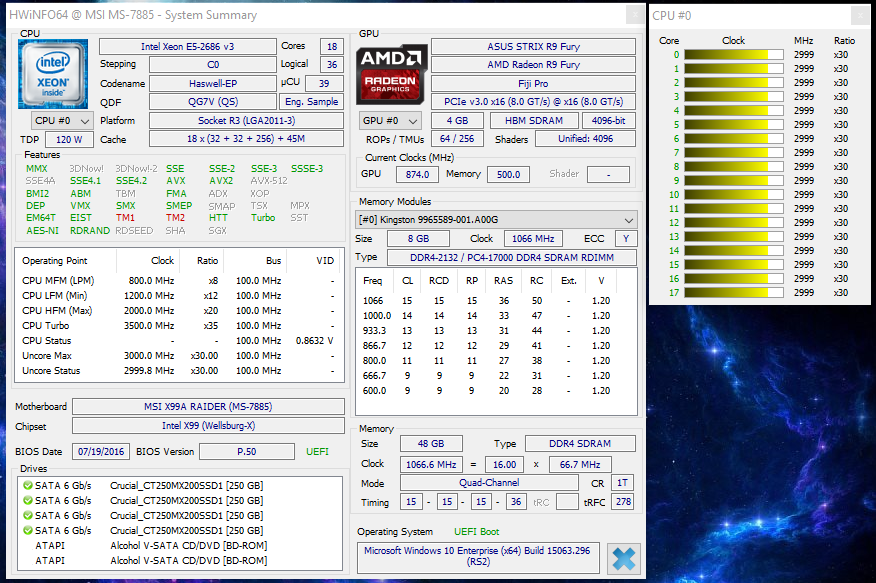Click the HBM SDRAM memory type field
Screen dimensions: 876x583
click(x=534, y=121)
